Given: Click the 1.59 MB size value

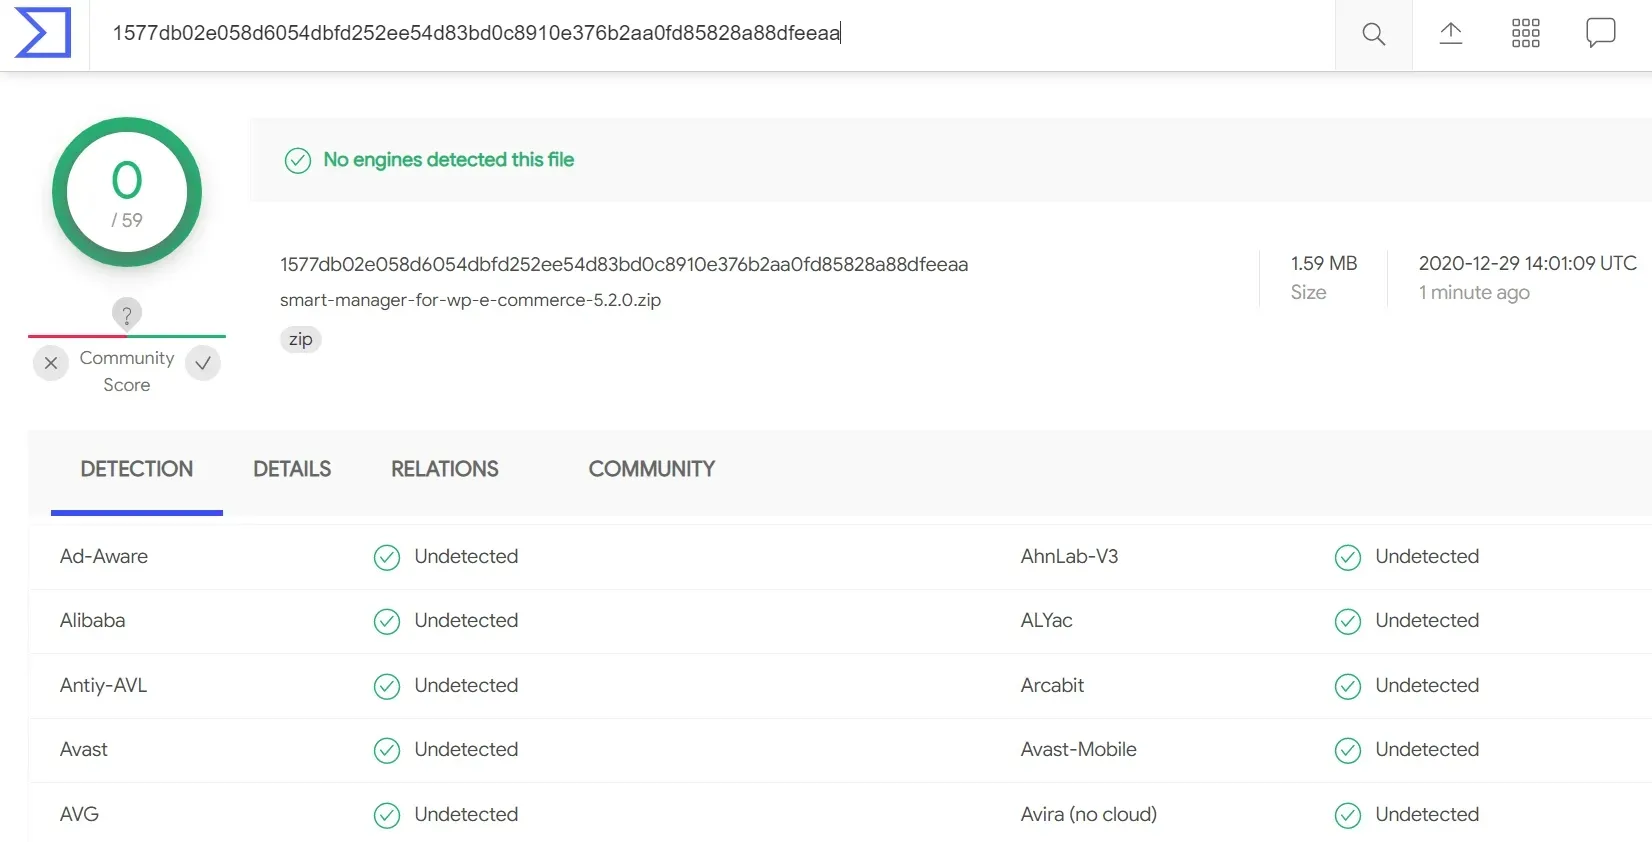Looking at the screenshot, I should [1324, 263].
